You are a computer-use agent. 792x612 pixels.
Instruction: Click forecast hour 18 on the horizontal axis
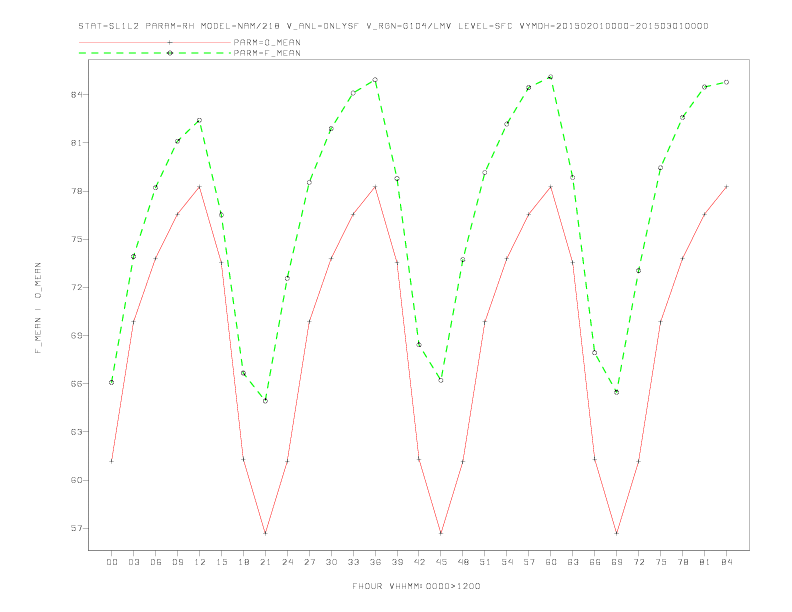243,562
